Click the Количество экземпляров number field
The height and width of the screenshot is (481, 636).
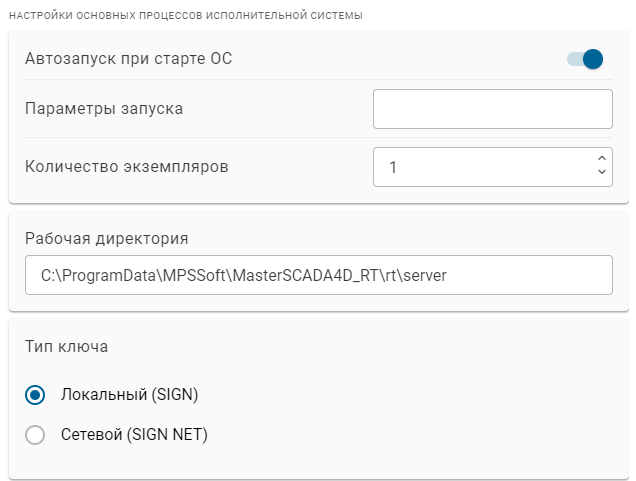click(x=480, y=167)
